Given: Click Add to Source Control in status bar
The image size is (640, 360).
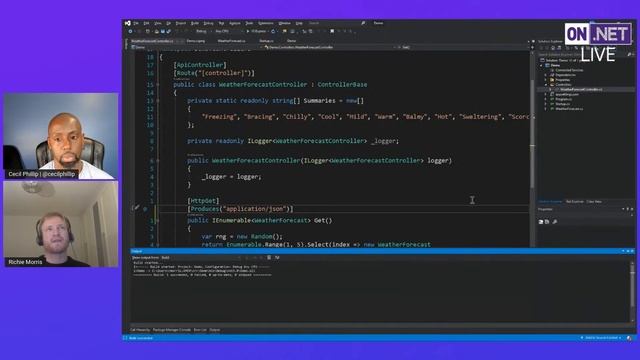Looking at the screenshot, I should [602, 338].
